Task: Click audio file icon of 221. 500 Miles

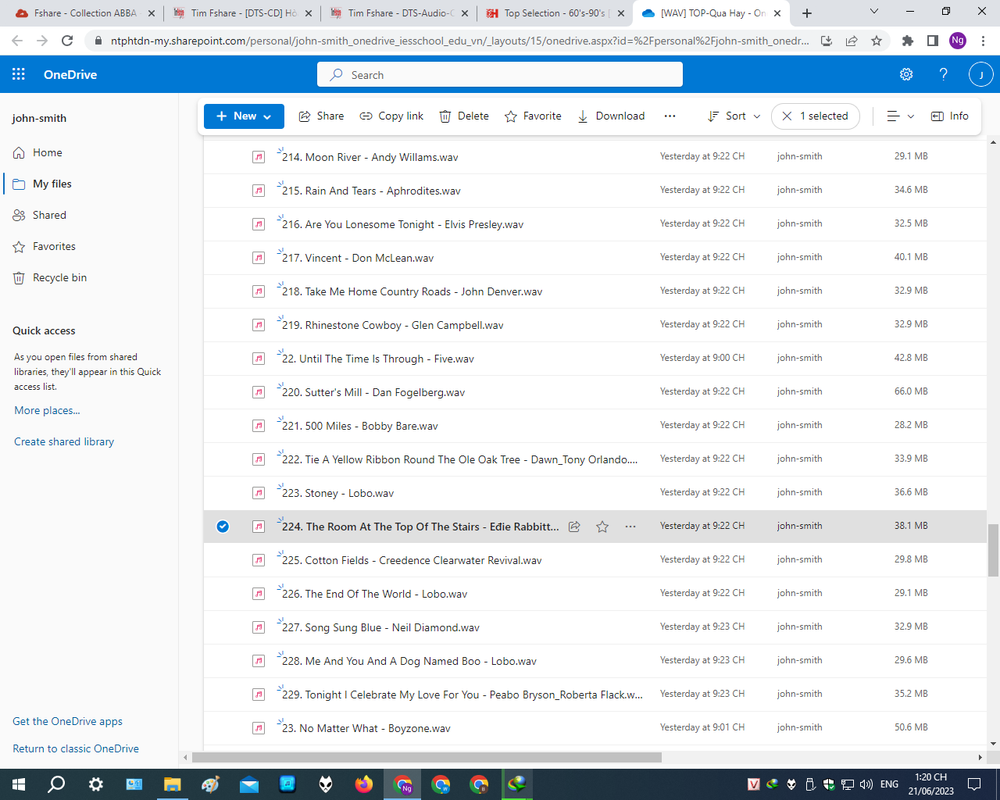Action: click(x=258, y=426)
